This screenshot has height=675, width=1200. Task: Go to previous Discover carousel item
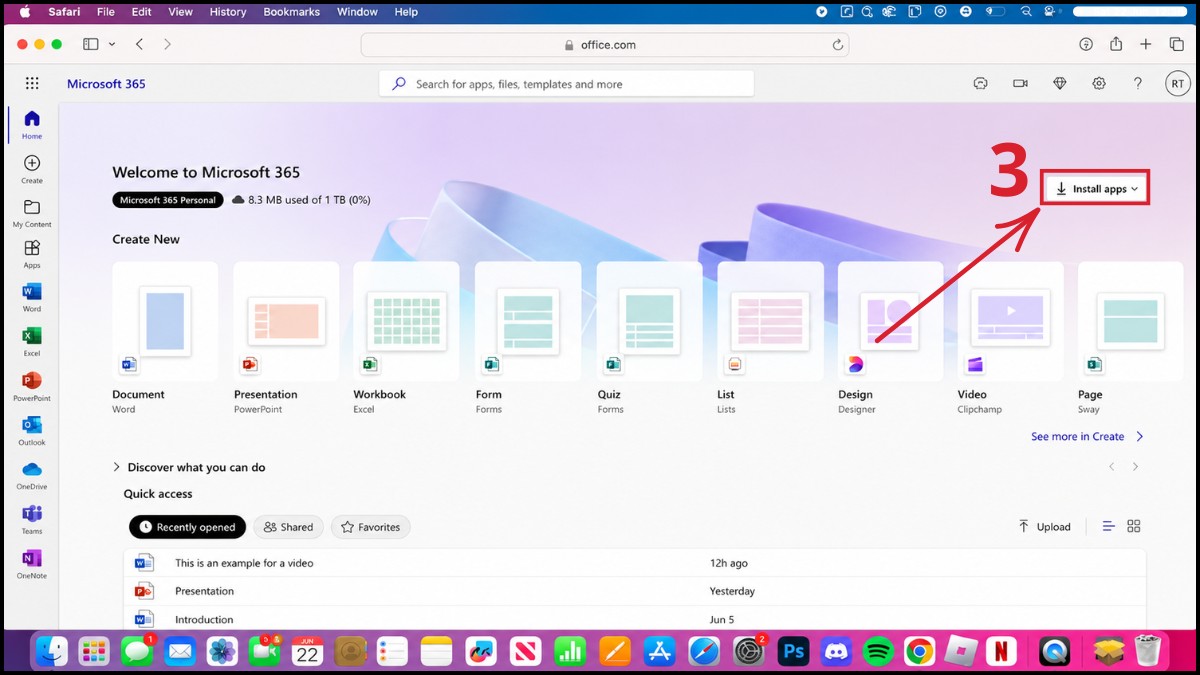coord(1111,467)
